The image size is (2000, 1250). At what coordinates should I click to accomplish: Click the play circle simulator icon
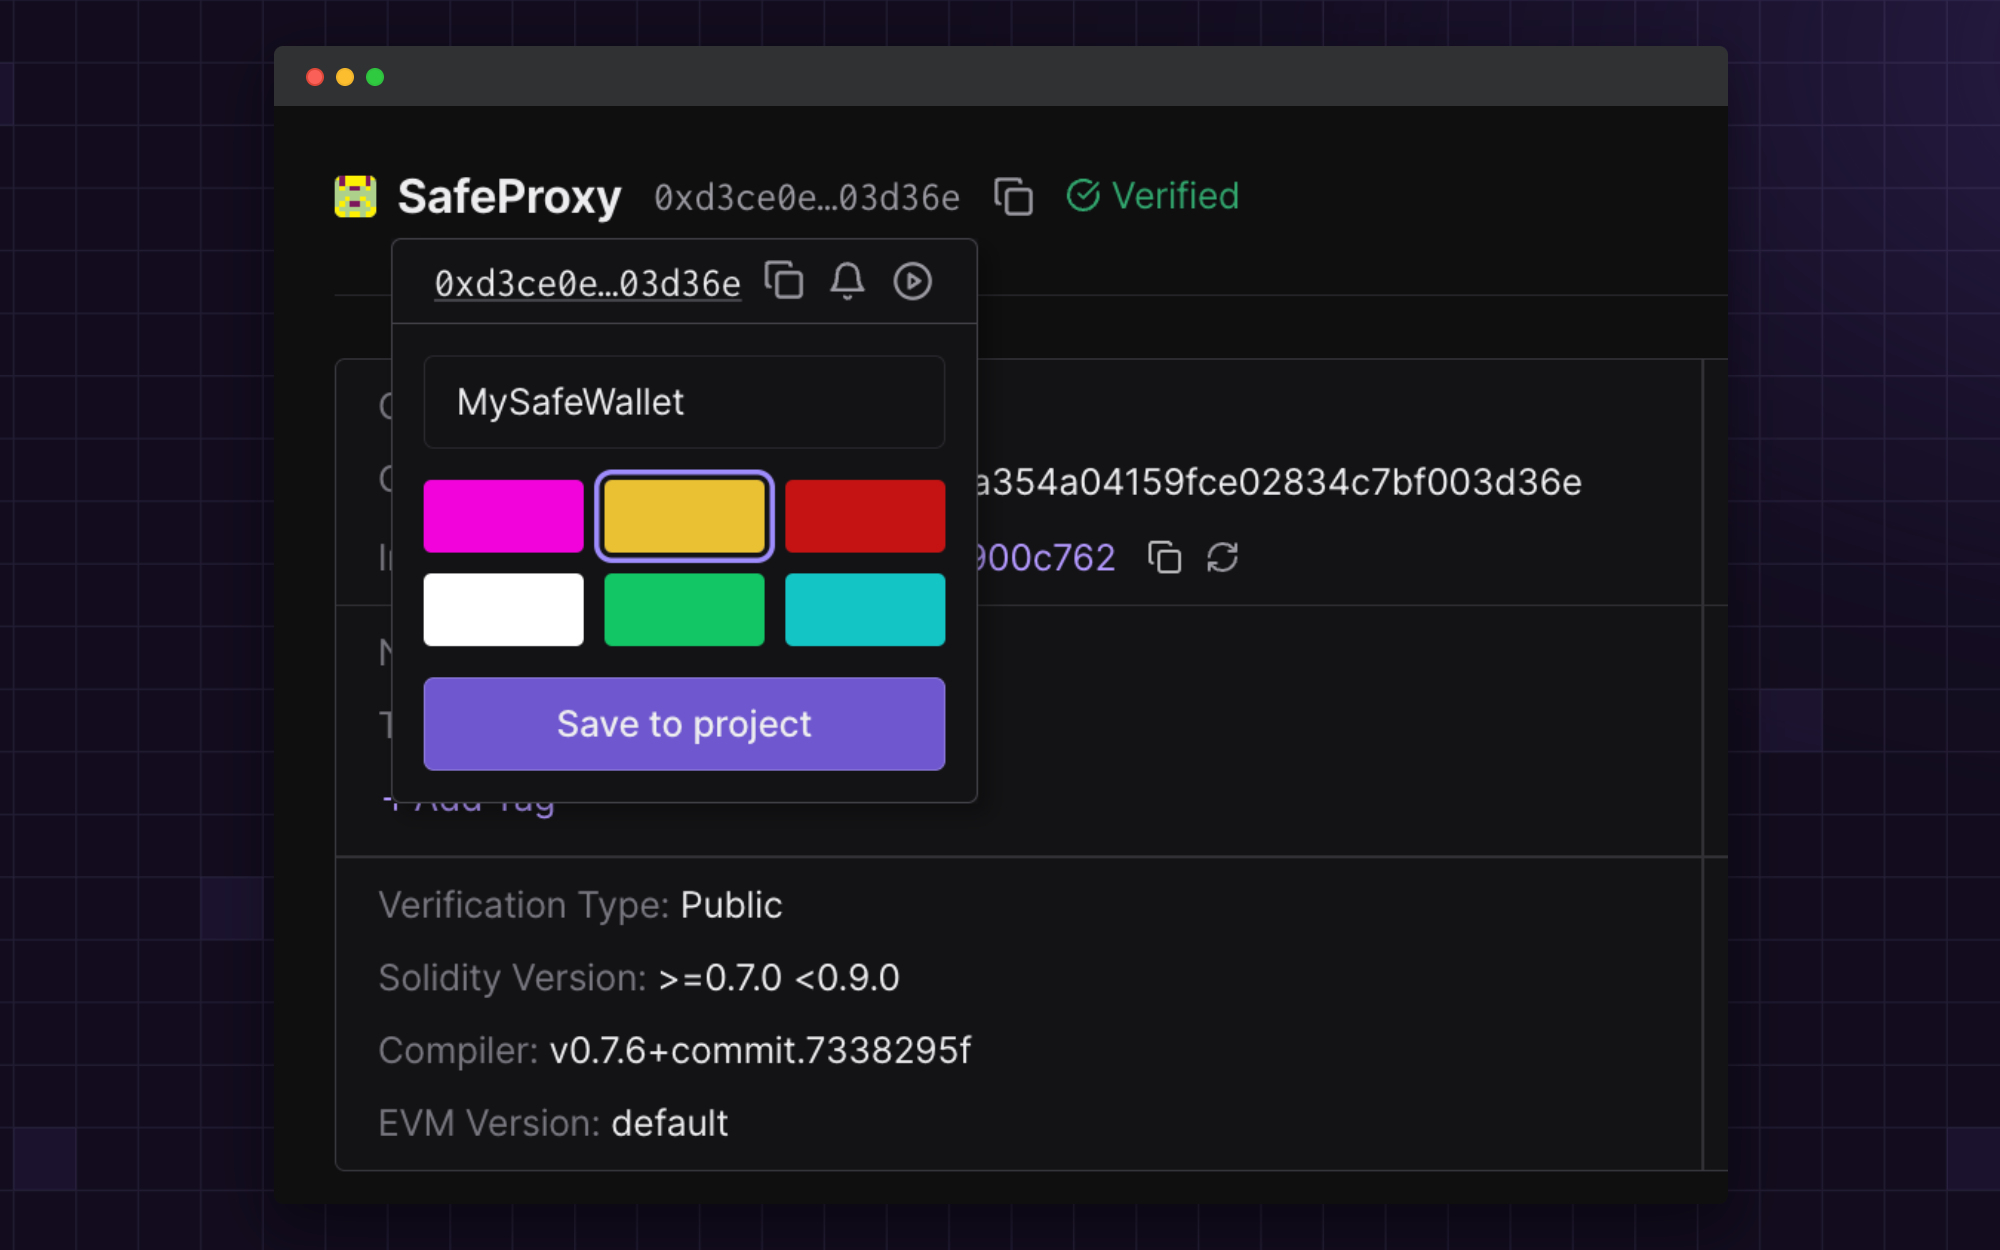pyautogui.click(x=912, y=281)
